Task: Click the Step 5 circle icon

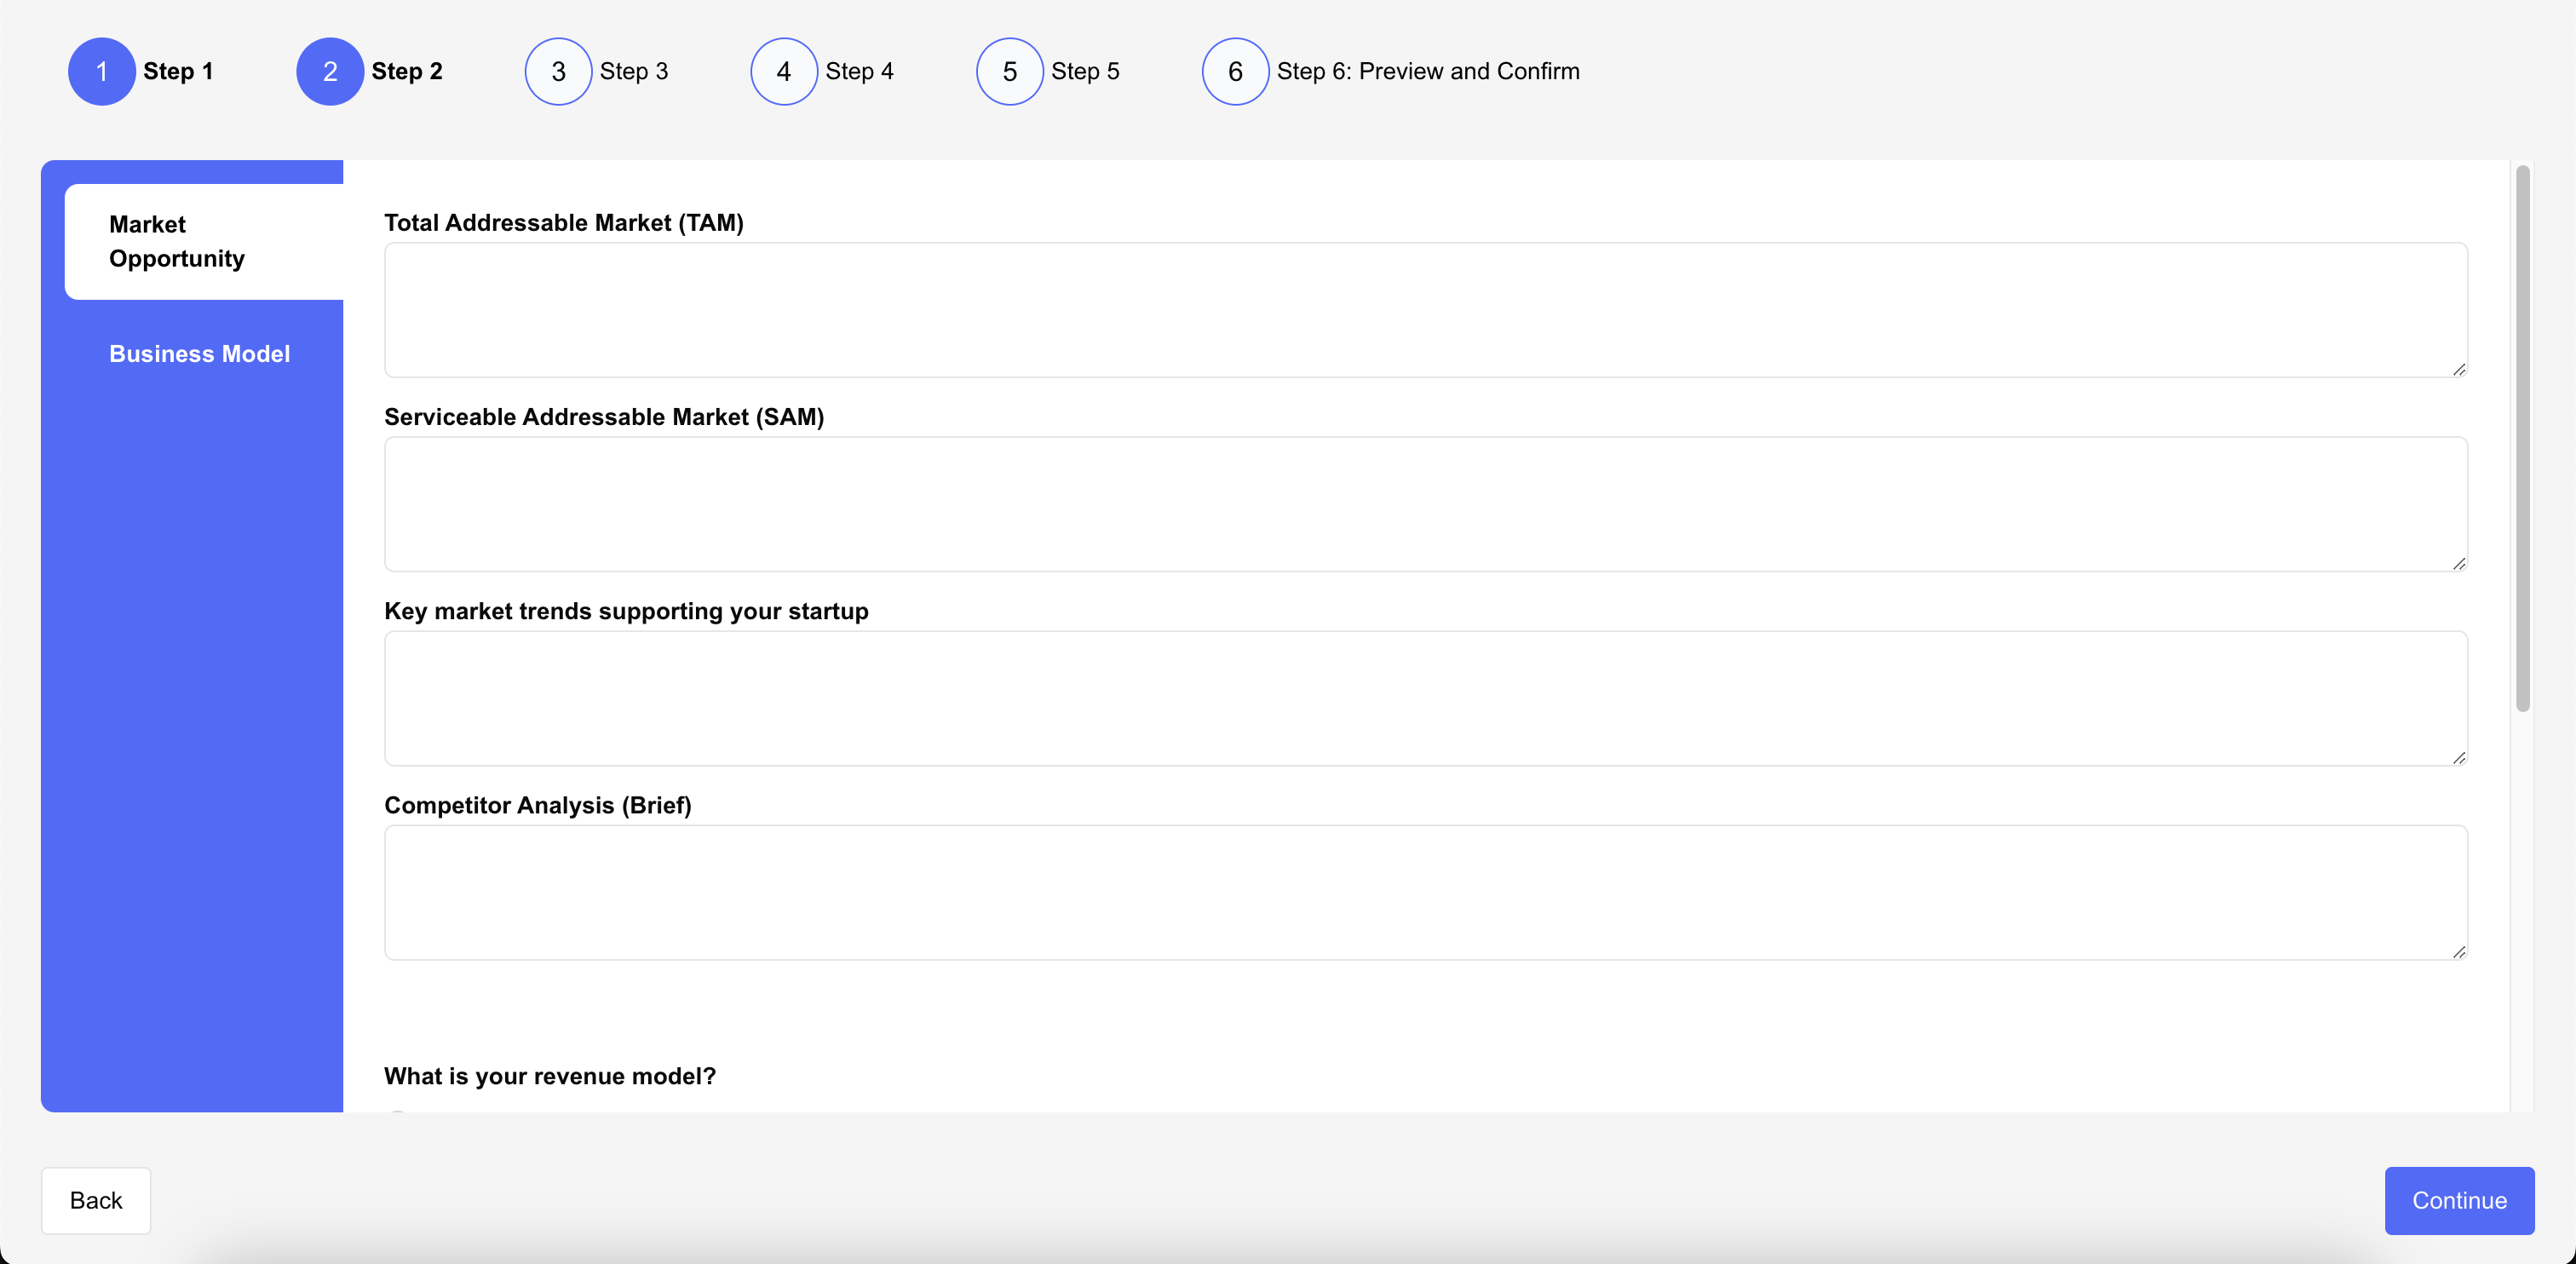Action: tap(1009, 71)
